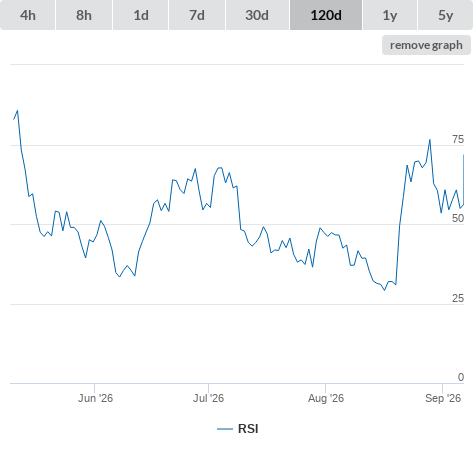Click the Sep '26 axis label
This screenshot has height=455, width=474.
443,398
